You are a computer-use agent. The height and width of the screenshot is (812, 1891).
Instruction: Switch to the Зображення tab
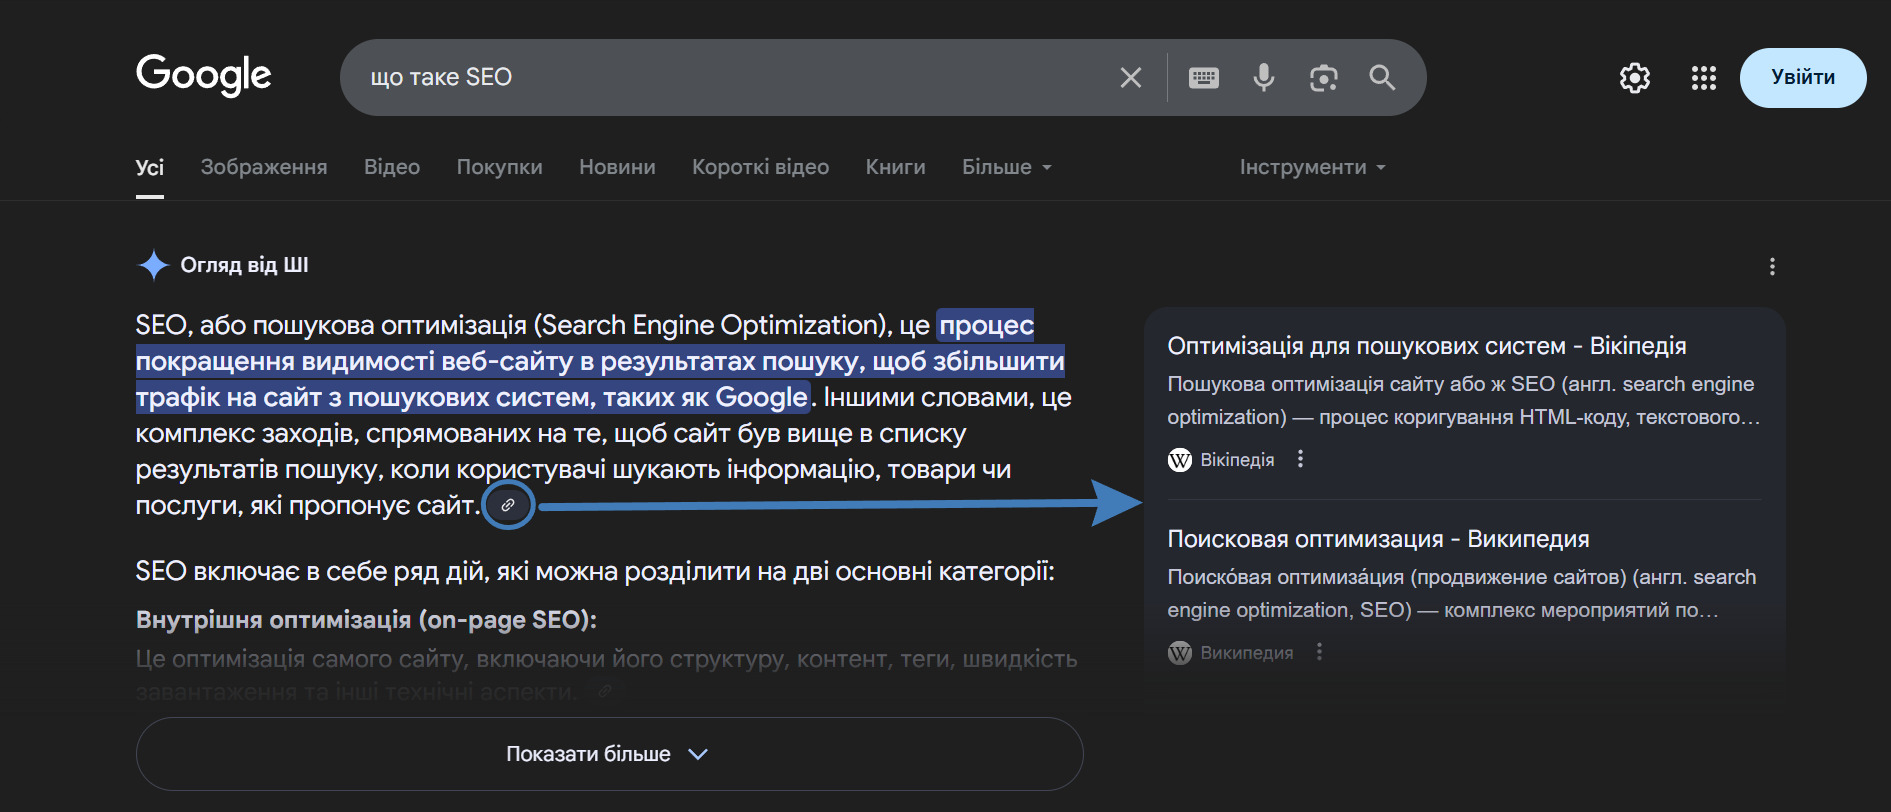(264, 167)
